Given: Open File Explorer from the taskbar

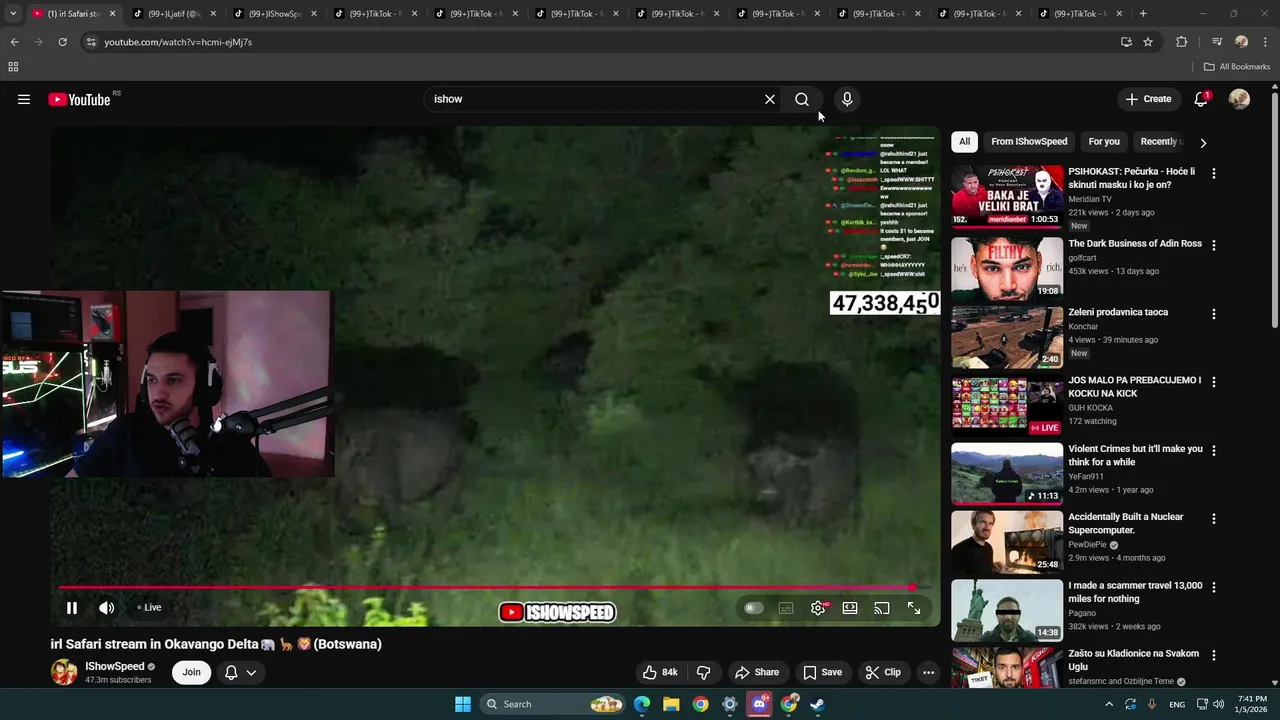Looking at the screenshot, I should [671, 704].
